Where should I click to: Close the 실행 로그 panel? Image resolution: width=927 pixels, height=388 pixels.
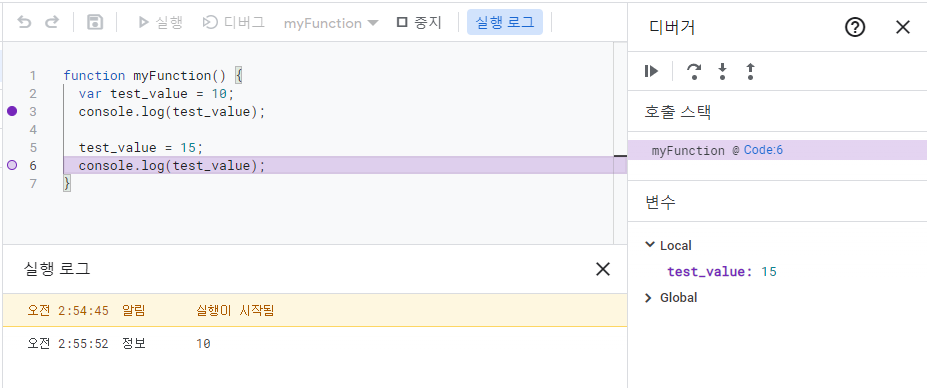tap(602, 269)
